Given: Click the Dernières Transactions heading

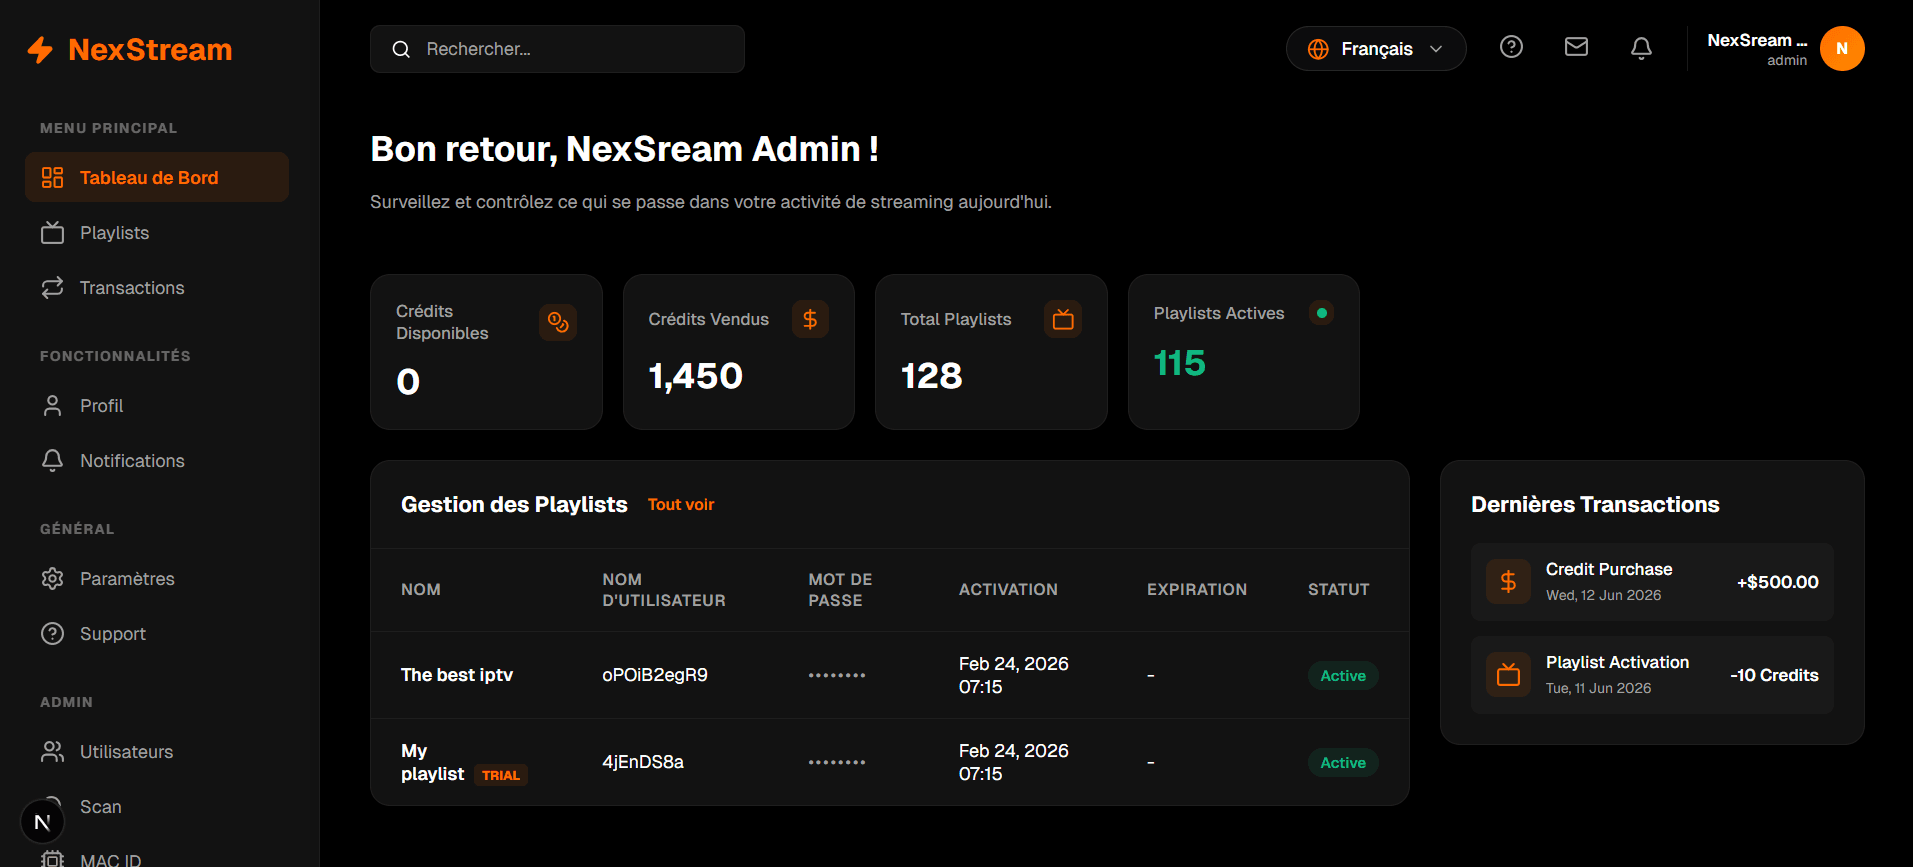Looking at the screenshot, I should (1595, 505).
